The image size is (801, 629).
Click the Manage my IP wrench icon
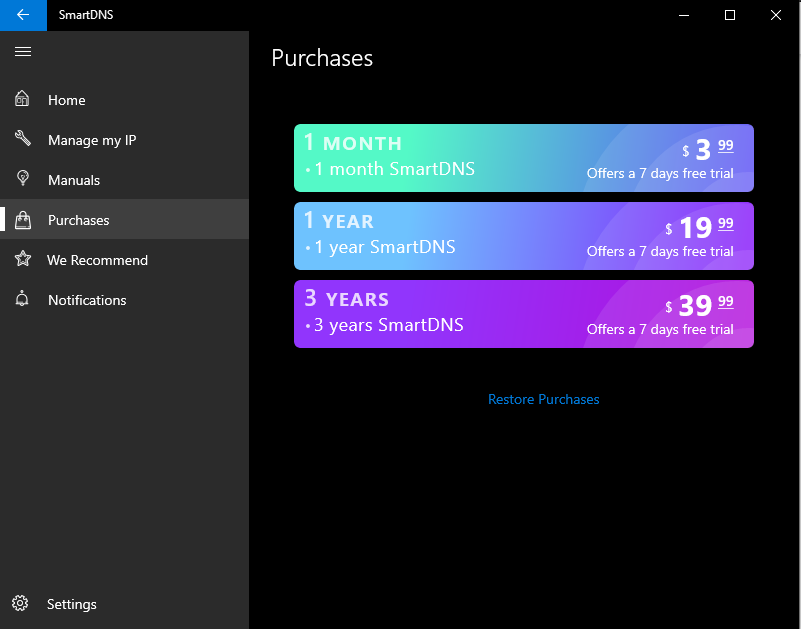pos(23,140)
